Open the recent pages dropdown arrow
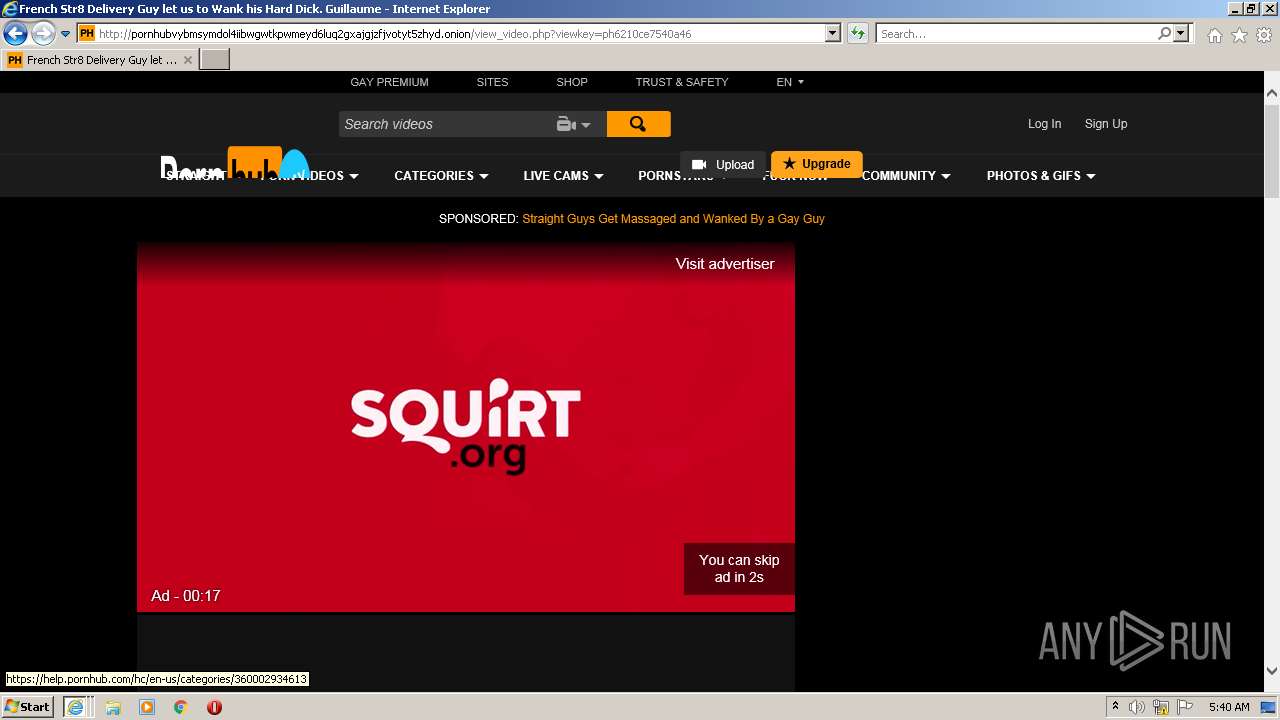The image size is (1280, 720). 65,34
